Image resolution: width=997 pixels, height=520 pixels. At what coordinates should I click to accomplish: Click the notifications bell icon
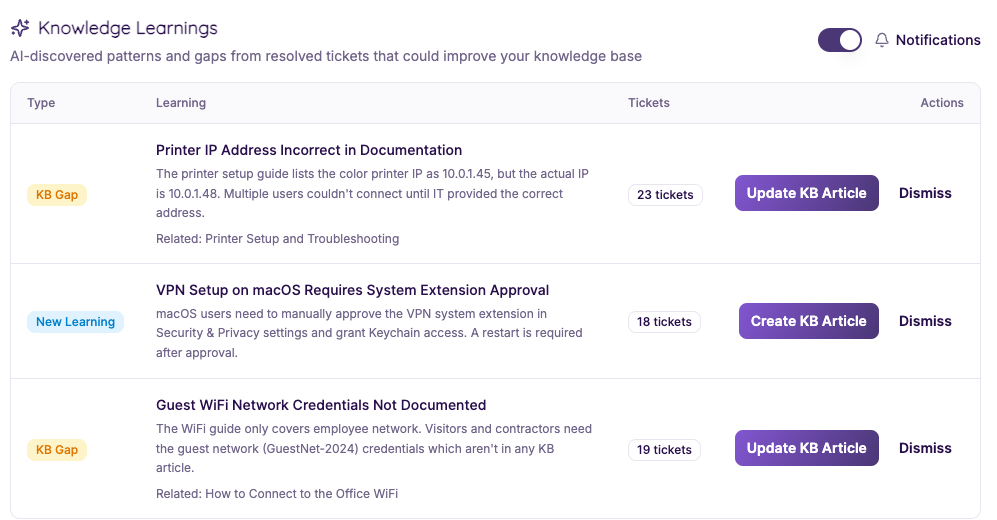[x=881, y=40]
